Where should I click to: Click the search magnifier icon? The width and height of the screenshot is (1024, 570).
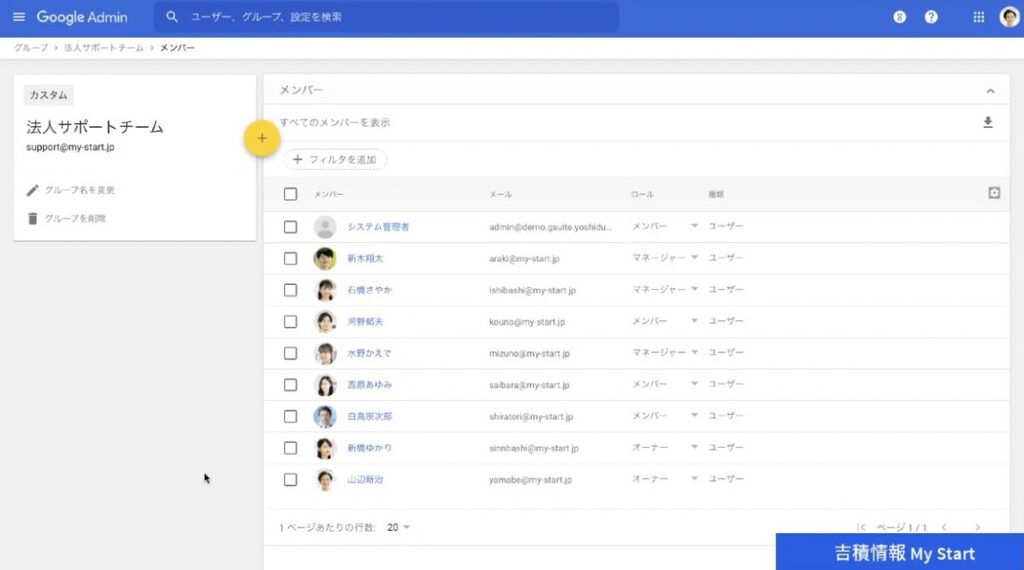click(x=172, y=17)
